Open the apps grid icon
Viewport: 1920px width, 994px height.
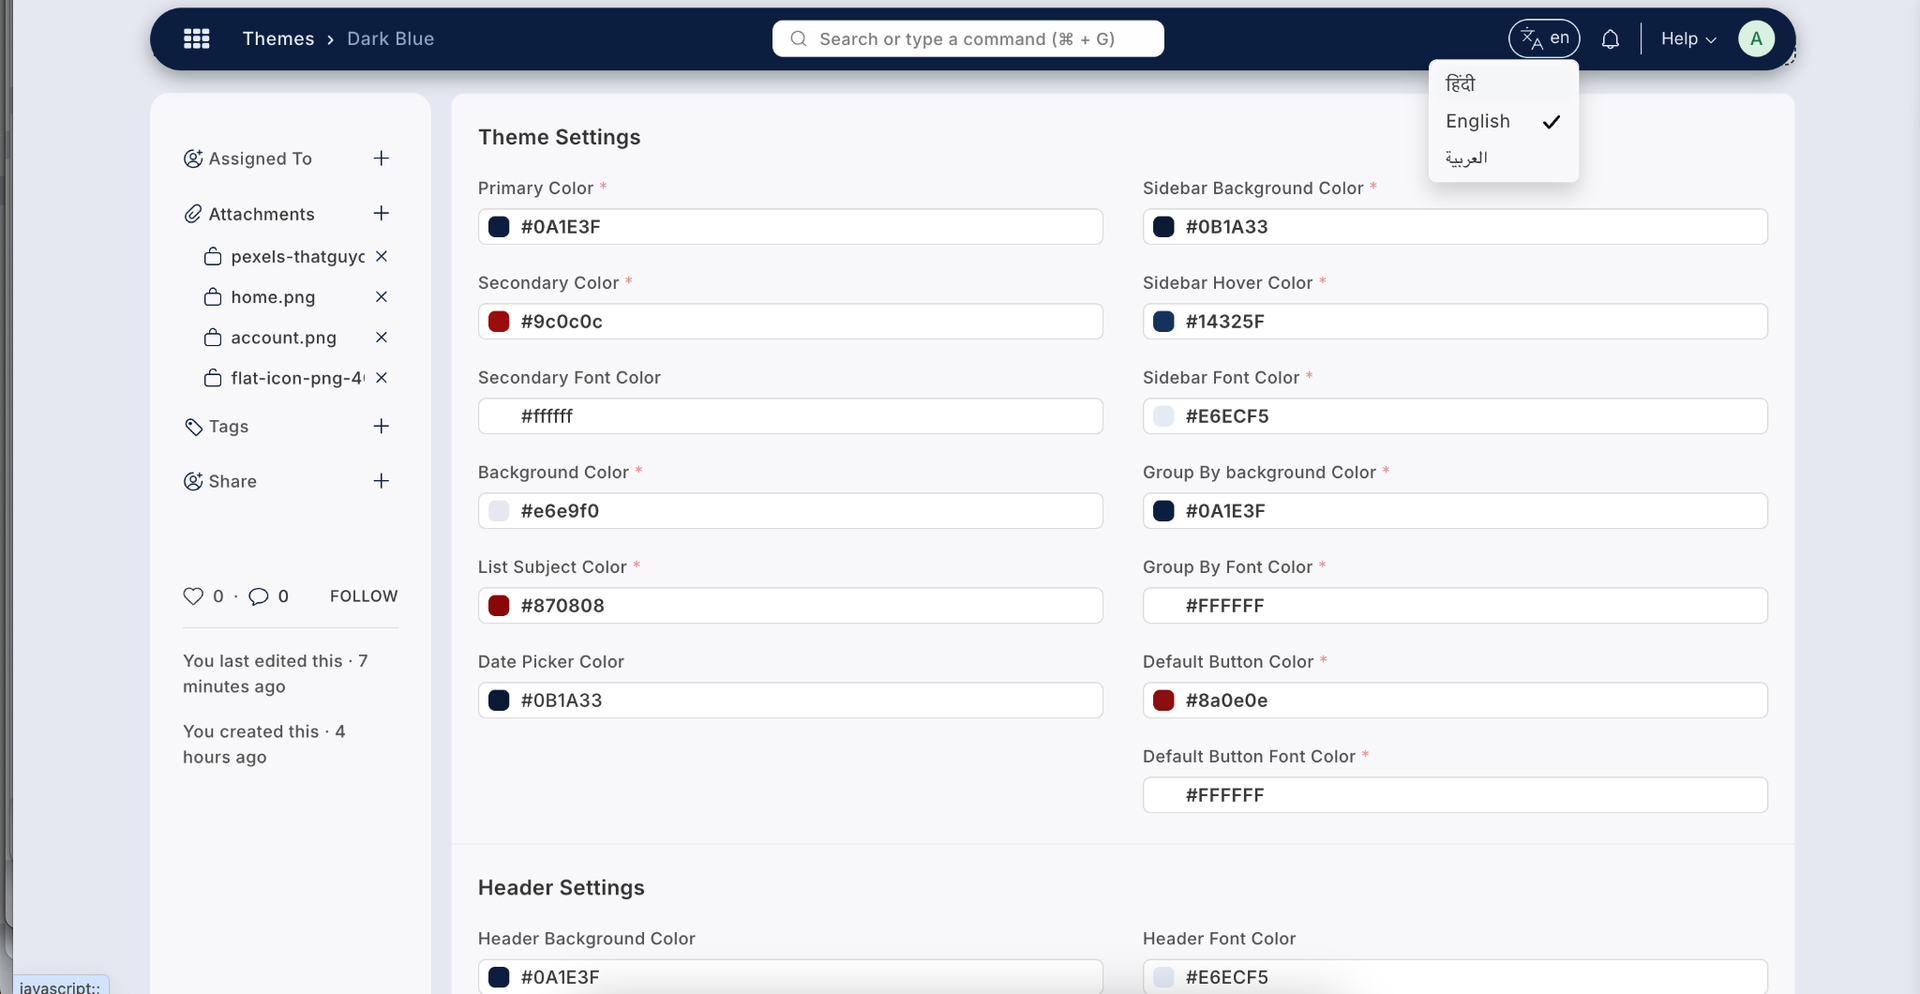[197, 39]
